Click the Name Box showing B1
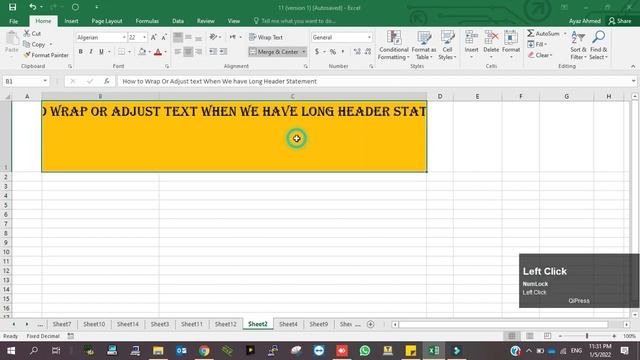This screenshot has width=640, height=360. click(x=22, y=81)
